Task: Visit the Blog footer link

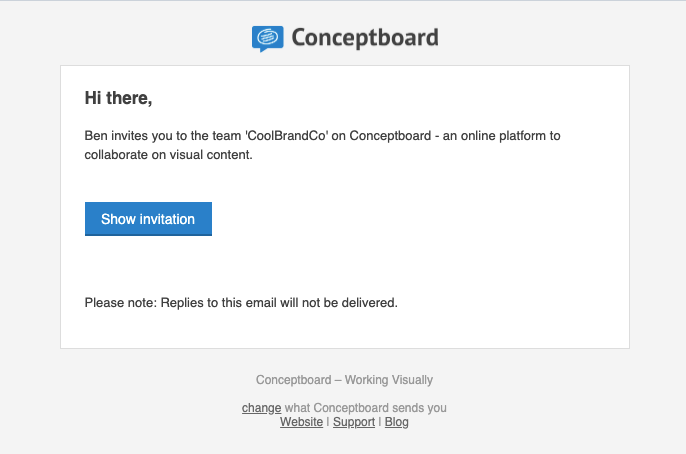Action: click(396, 422)
